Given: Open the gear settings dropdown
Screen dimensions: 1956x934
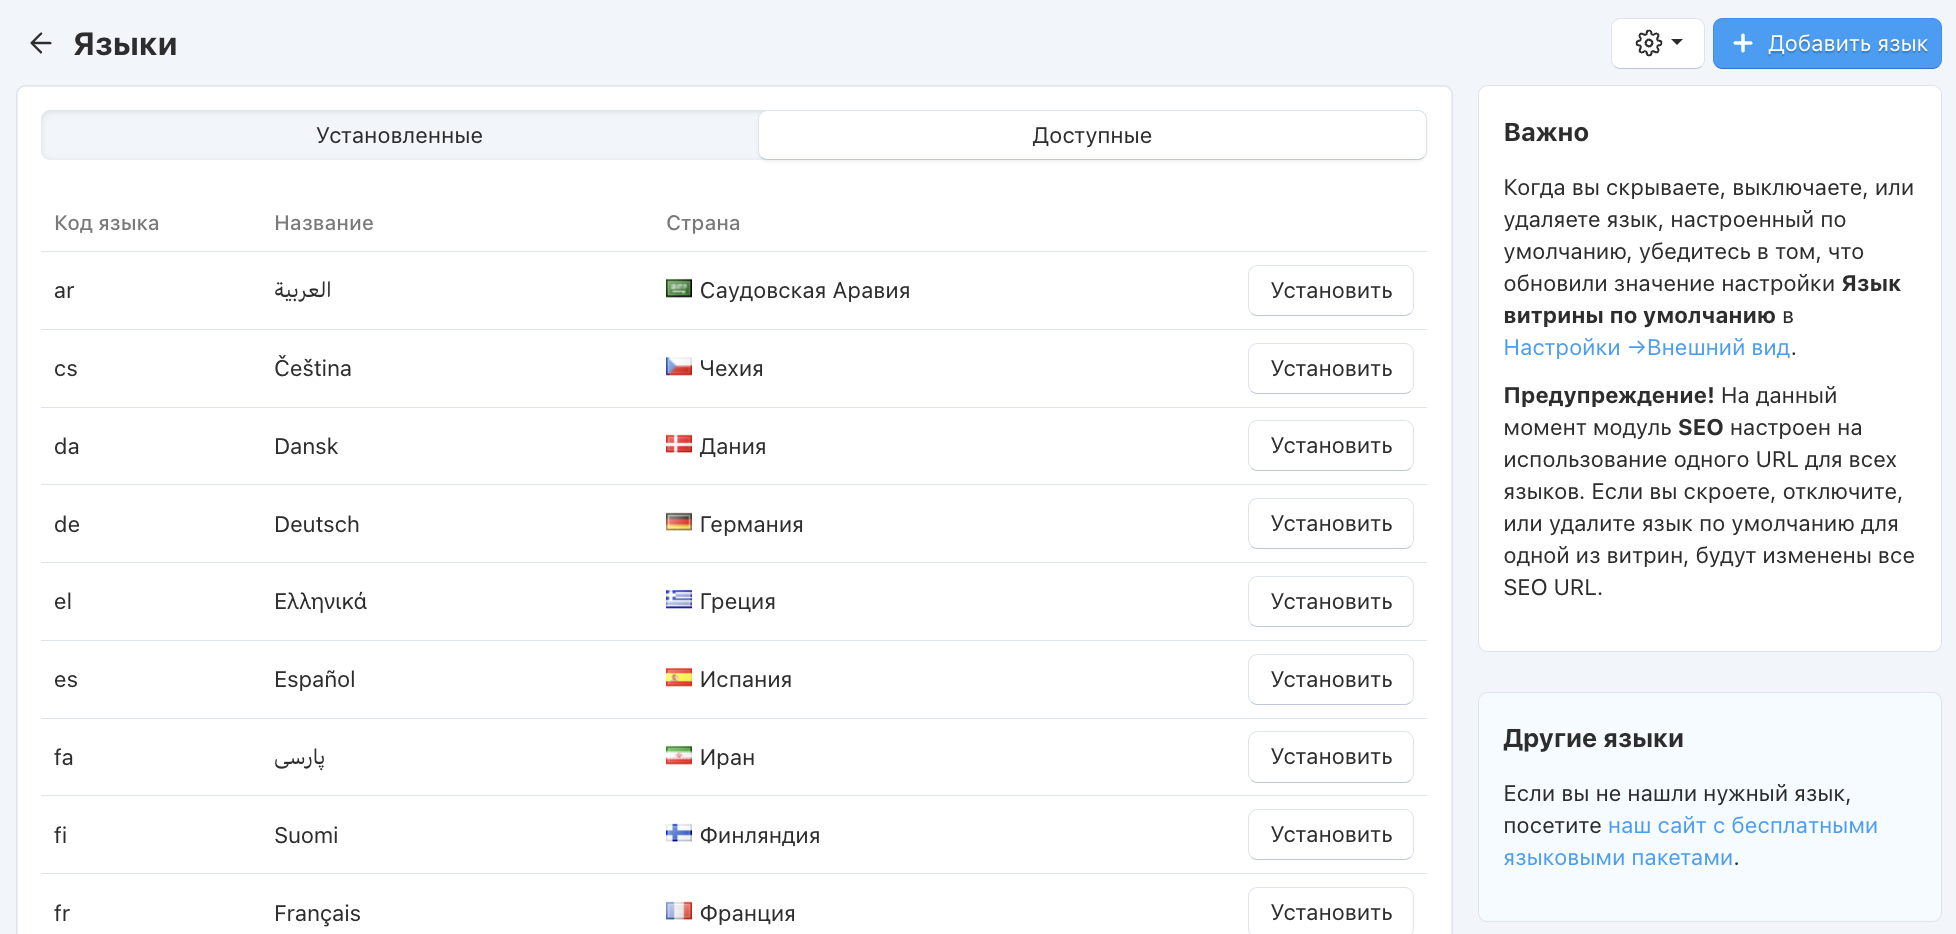Looking at the screenshot, I should tap(1657, 43).
